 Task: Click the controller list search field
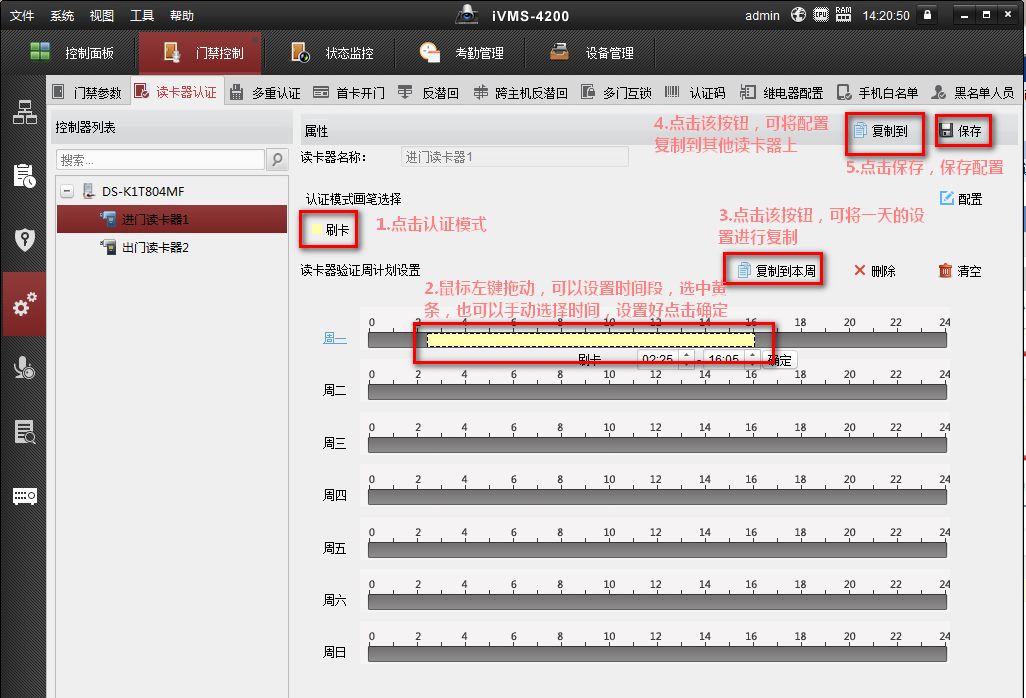[160, 160]
